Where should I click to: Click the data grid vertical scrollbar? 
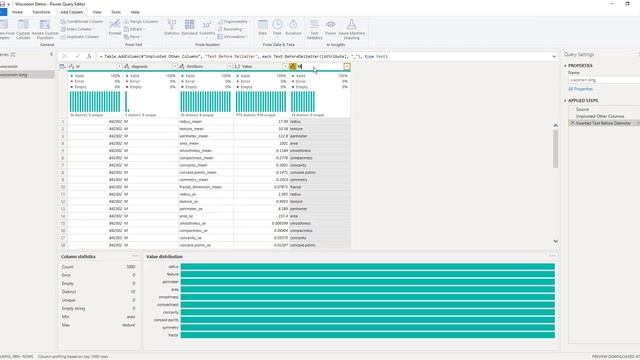tap(555, 149)
